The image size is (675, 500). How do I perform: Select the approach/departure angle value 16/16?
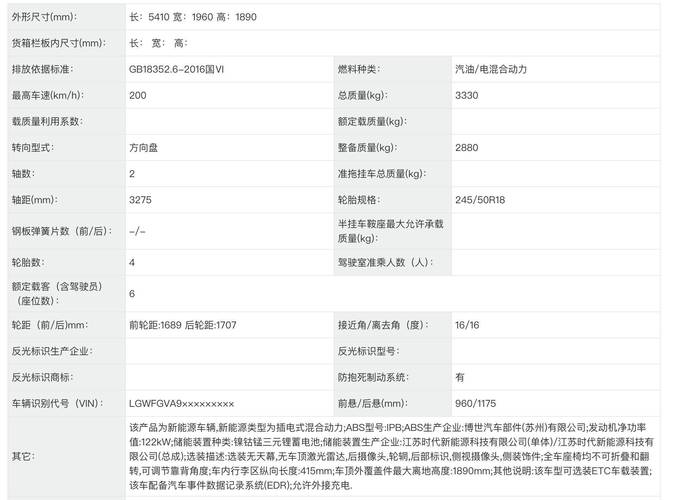[x=467, y=325]
